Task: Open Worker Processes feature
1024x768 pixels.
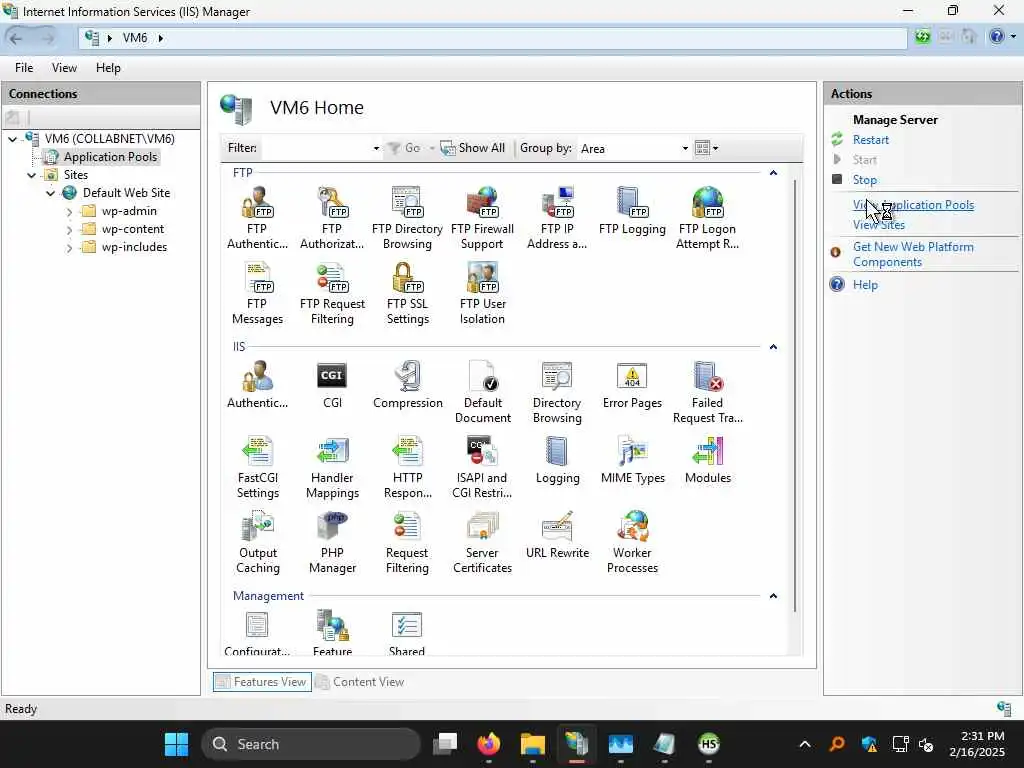Action: click(x=632, y=542)
